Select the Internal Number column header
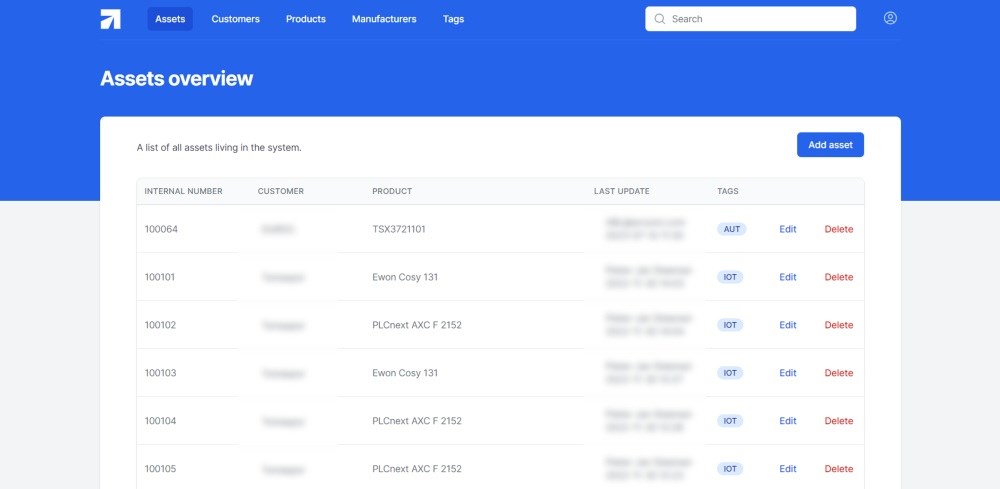Screen dimensions: 1000x489 (183, 191)
